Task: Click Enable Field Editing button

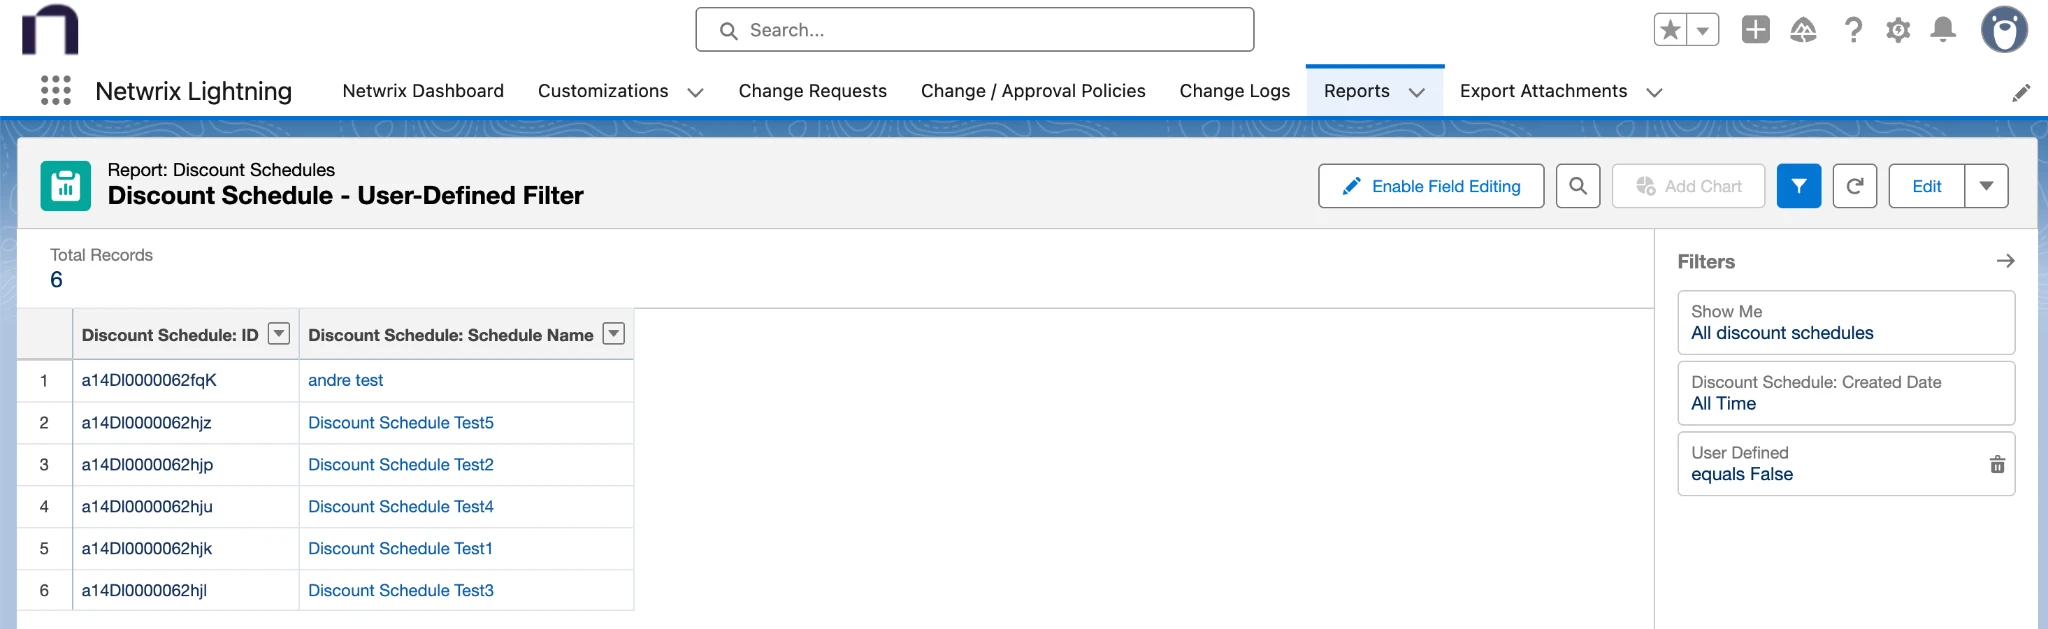Action: [1431, 186]
